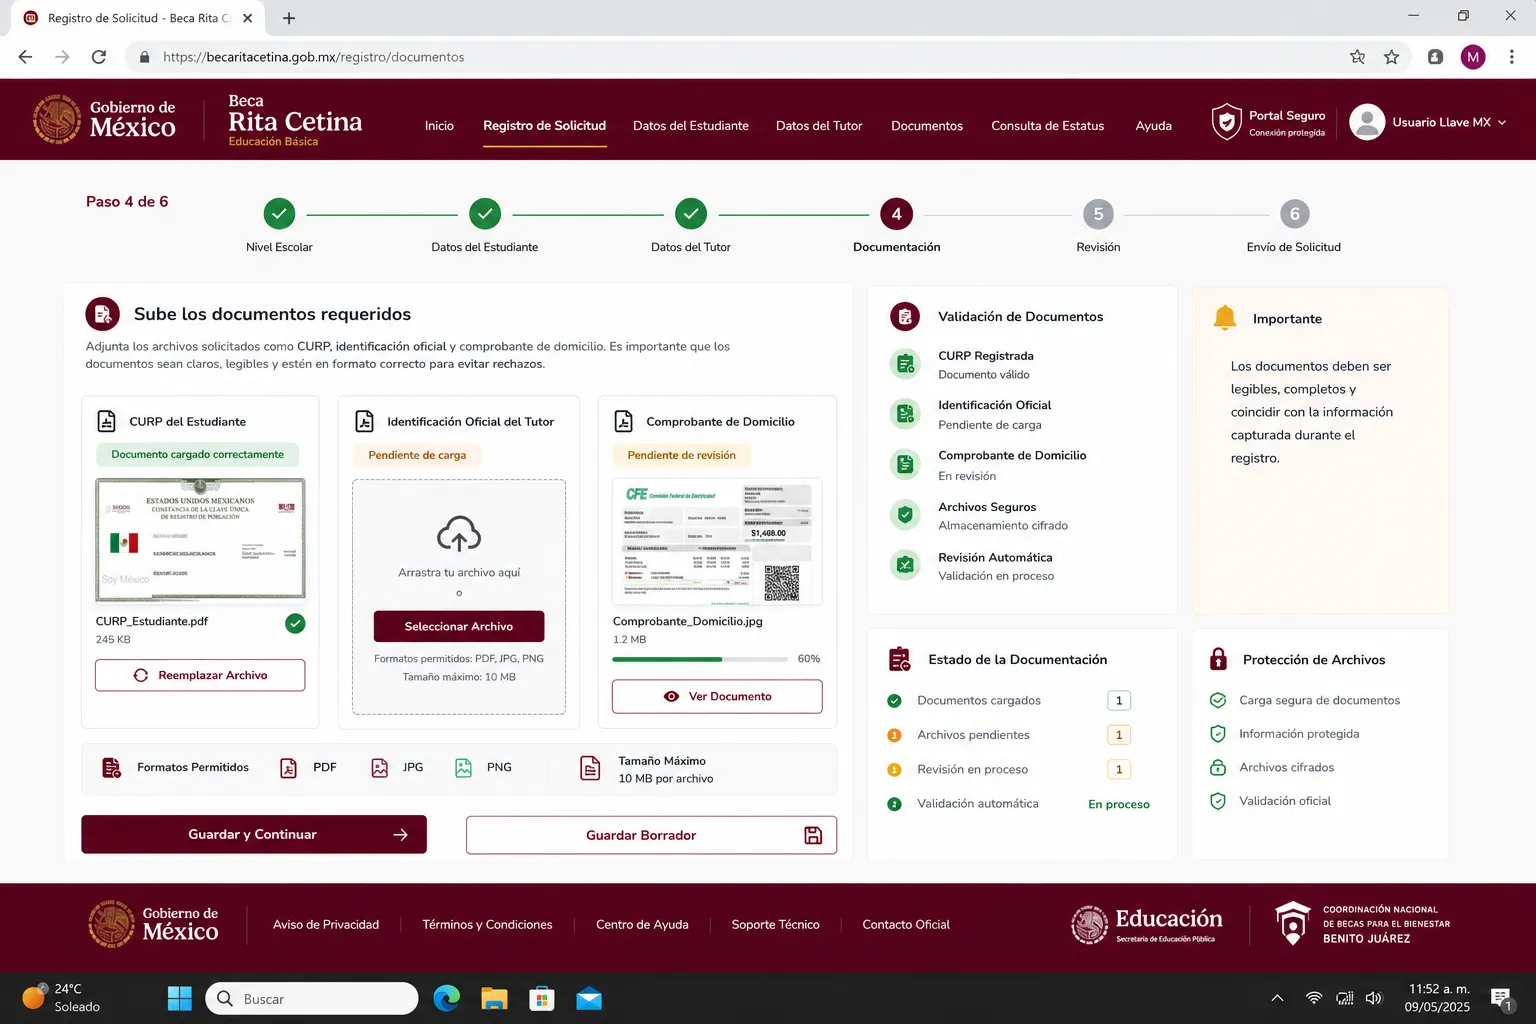1536x1024 pixels.
Task: Click the Sube los documentos header icon
Action: 102,314
